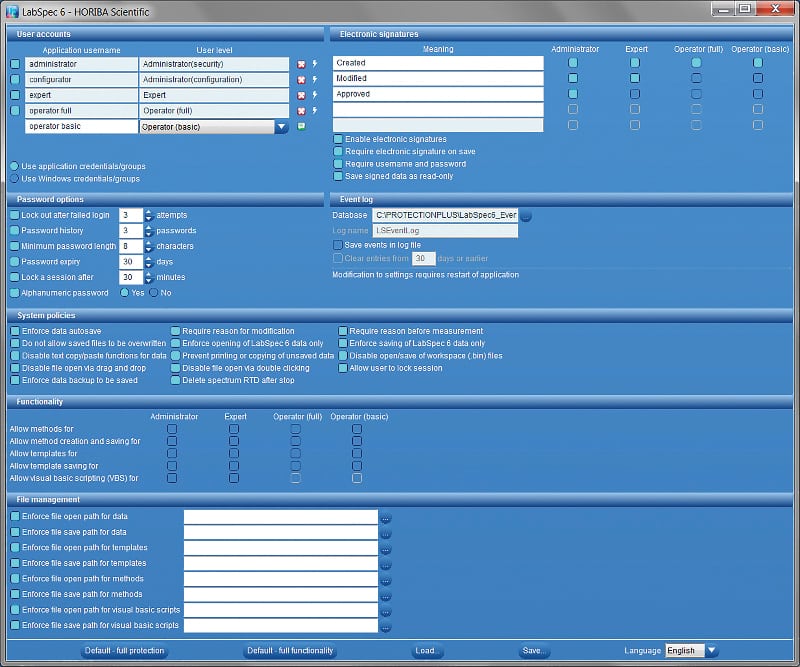Adjust failed login attempts stepper
Image resolution: width=800 pixels, height=667 pixels.
tap(148, 215)
